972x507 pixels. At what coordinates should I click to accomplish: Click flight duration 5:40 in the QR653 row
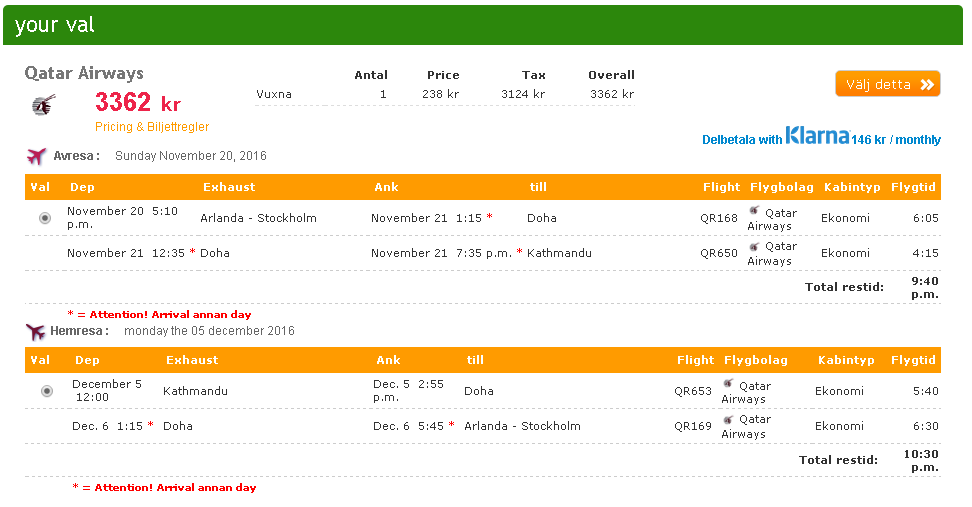pyautogui.click(x=926, y=391)
